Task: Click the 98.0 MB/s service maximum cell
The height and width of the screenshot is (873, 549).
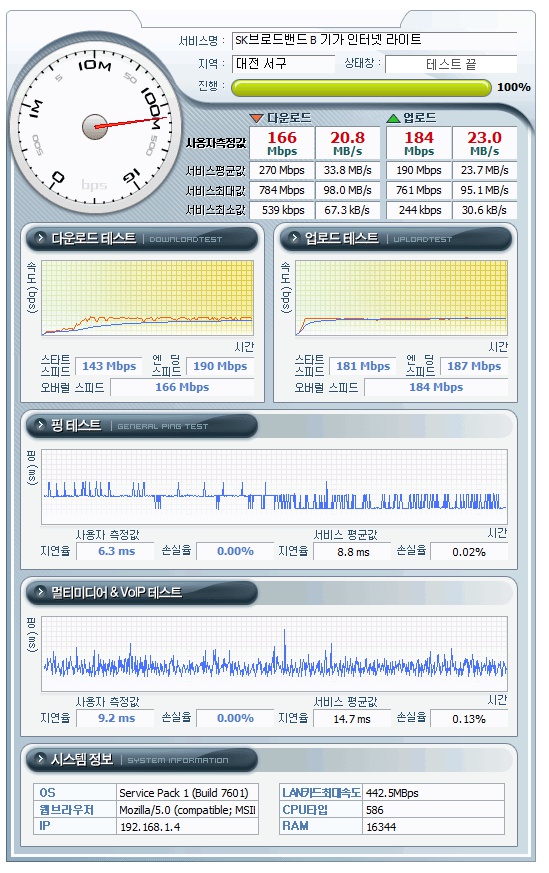Action: click(347, 190)
